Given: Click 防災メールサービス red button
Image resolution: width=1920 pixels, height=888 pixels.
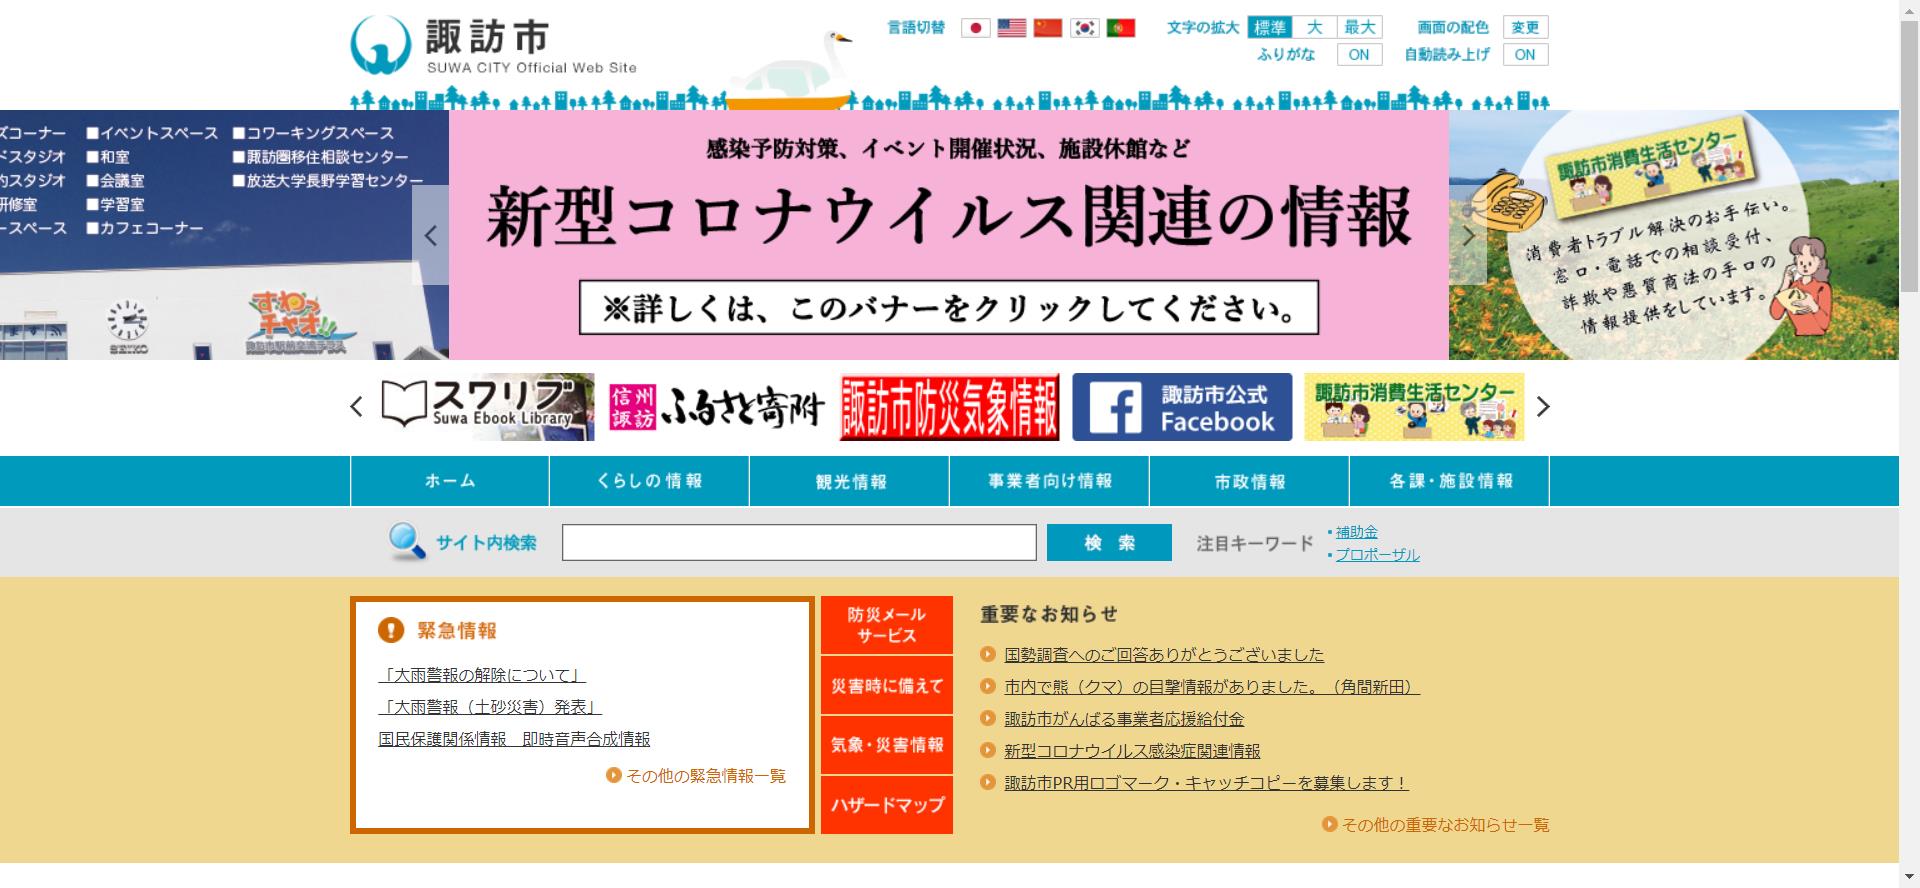Looking at the screenshot, I should pyautogui.click(x=886, y=625).
